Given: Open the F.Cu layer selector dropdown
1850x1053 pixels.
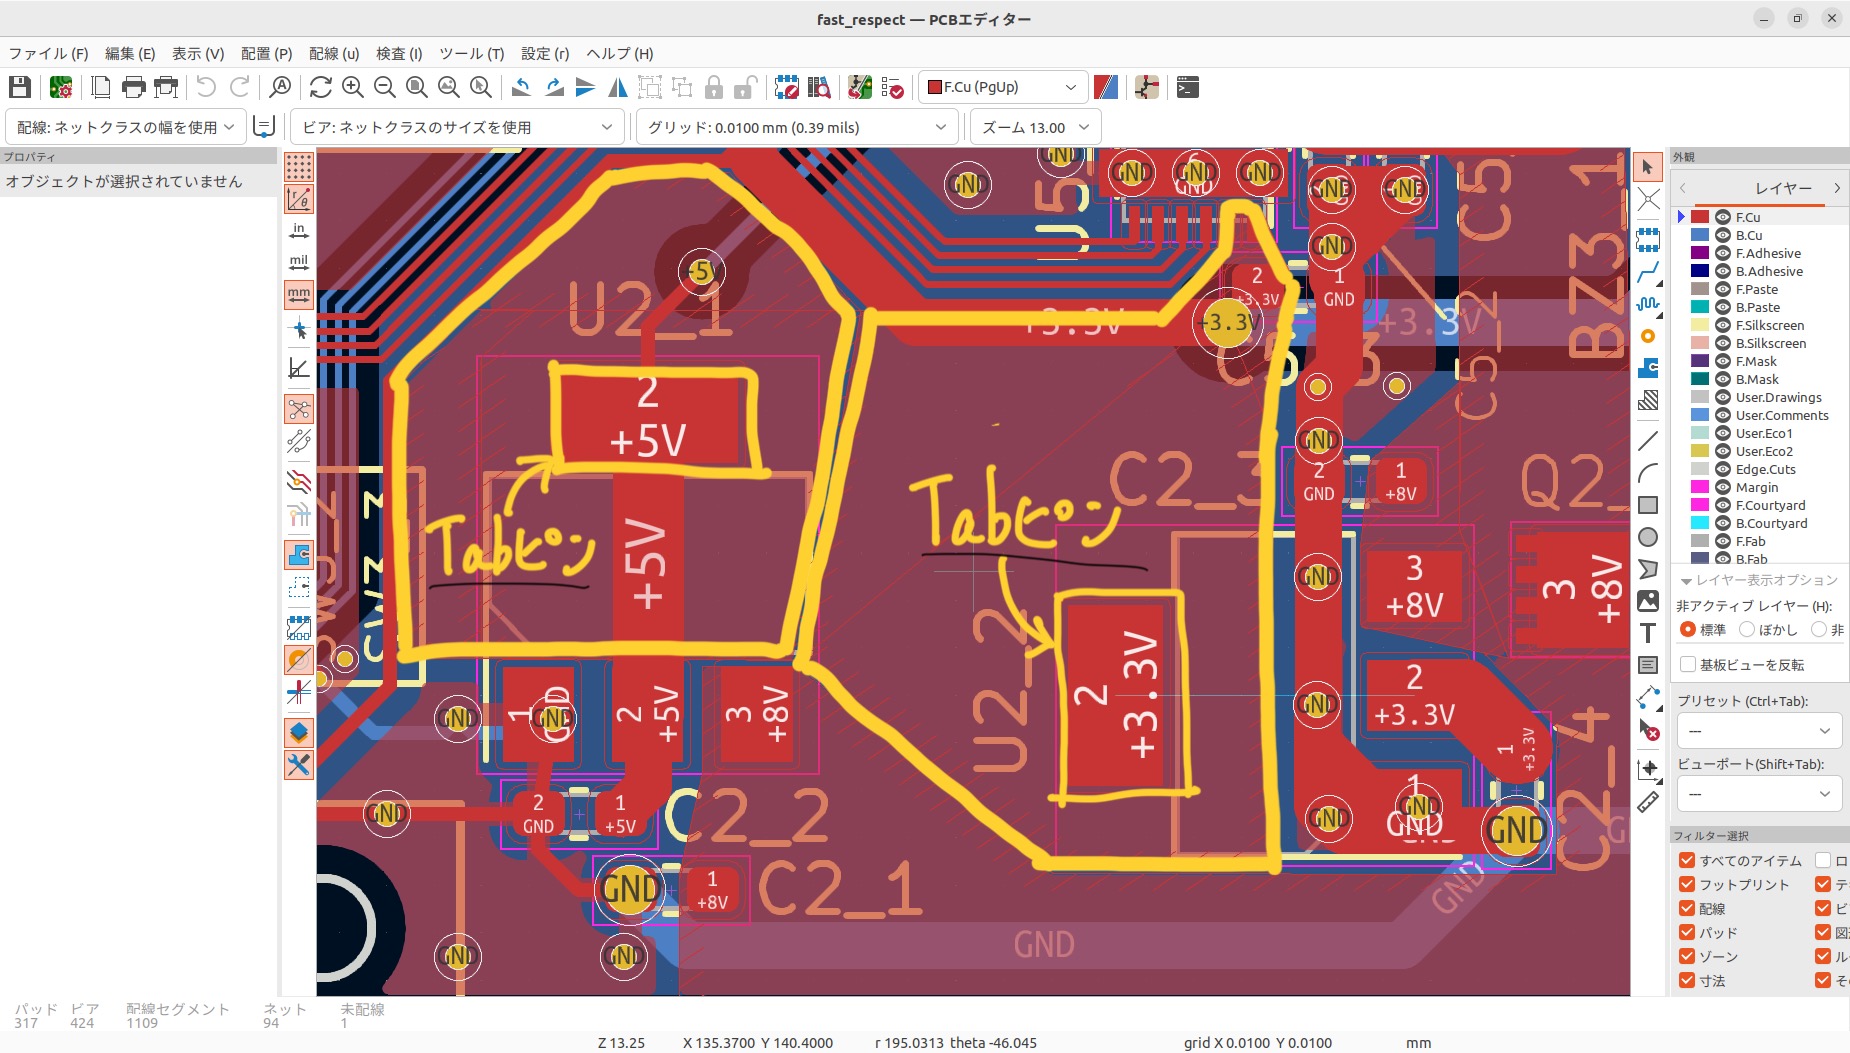Looking at the screenshot, I should click(1003, 87).
